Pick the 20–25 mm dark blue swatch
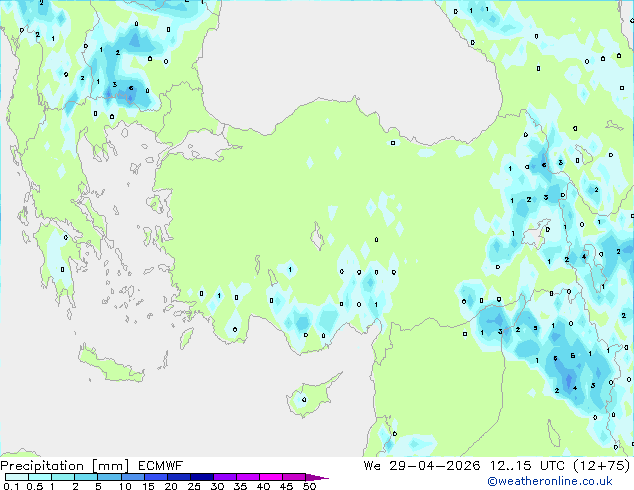 [179, 477]
